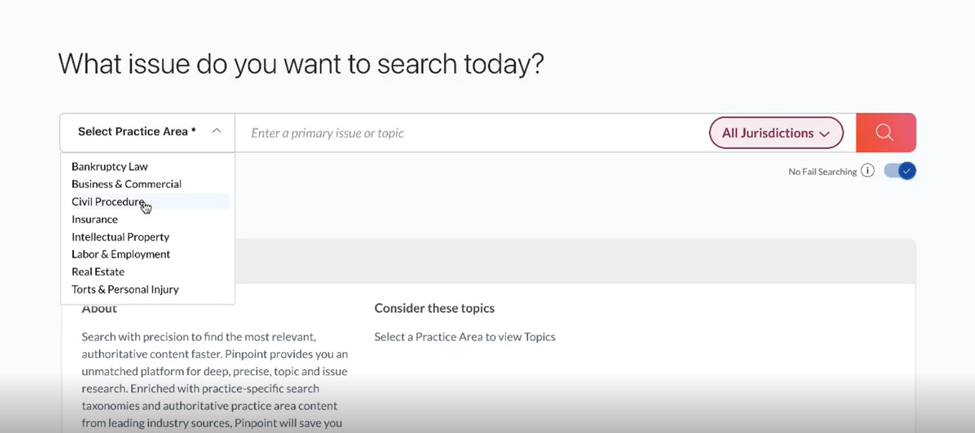Open the No Fail Searching info icon
This screenshot has height=433, width=975.
click(x=868, y=171)
